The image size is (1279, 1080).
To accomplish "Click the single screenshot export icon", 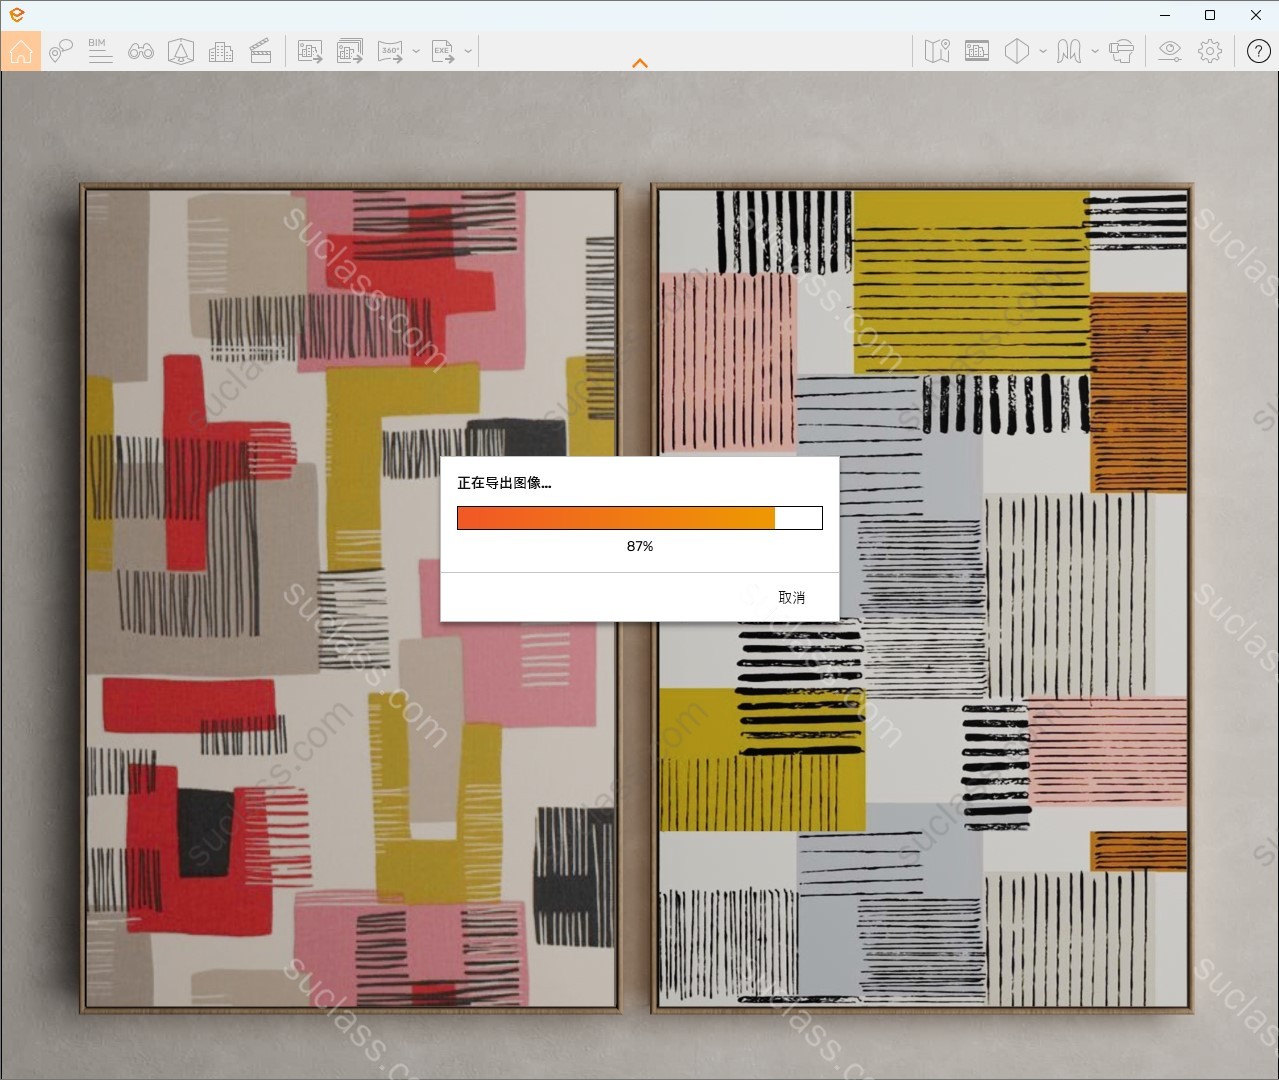I will tap(310, 51).
